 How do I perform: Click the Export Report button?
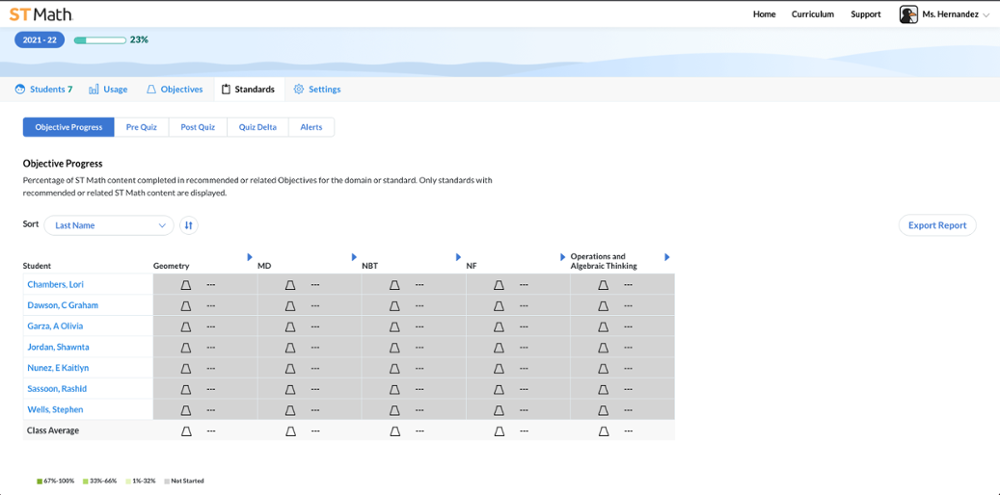[936, 225]
